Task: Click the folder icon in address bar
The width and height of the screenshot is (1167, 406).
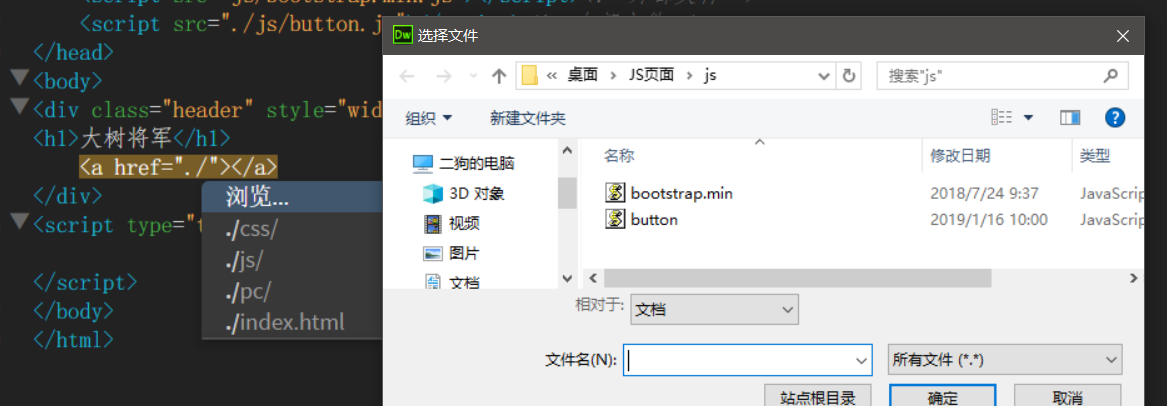Action: pyautogui.click(x=529, y=76)
